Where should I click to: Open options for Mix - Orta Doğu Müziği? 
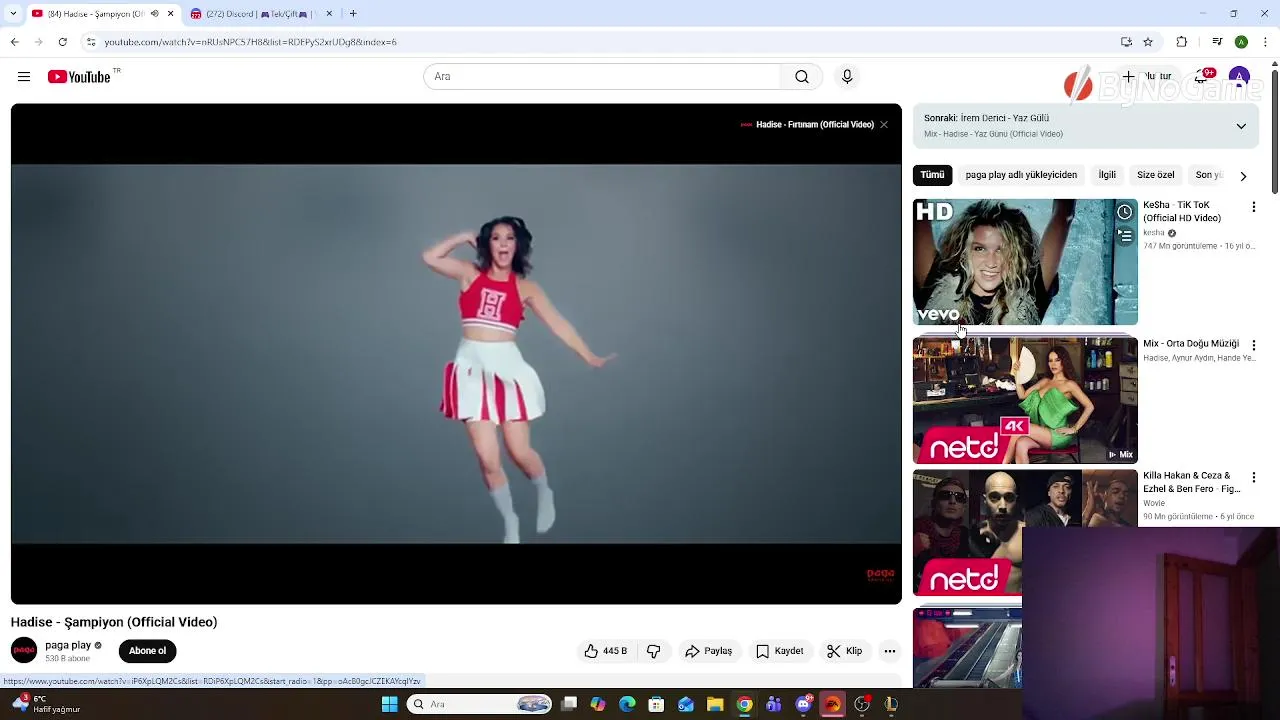pyautogui.click(x=1254, y=345)
